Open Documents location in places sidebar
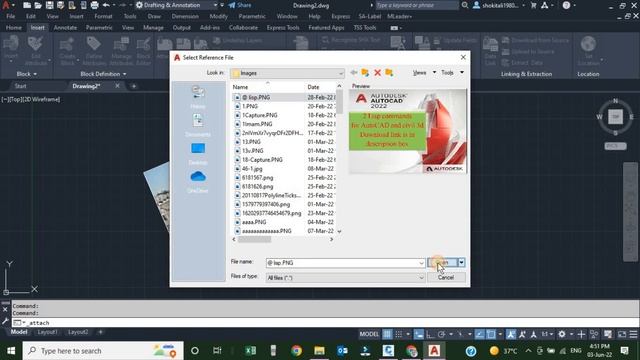The height and width of the screenshot is (360, 640). (198, 125)
